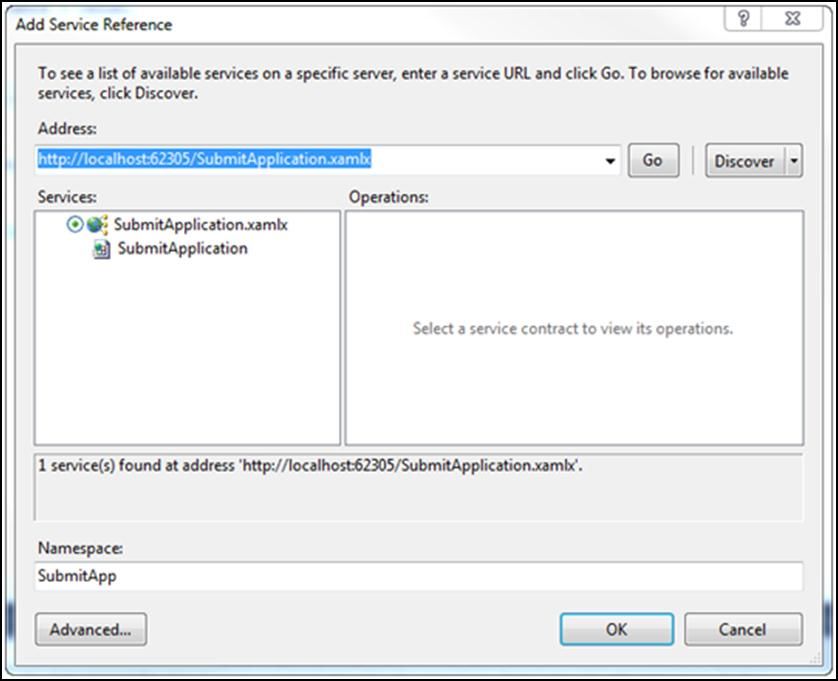Close the Add Service Reference dialog
This screenshot has height=681, width=838.
(793, 19)
